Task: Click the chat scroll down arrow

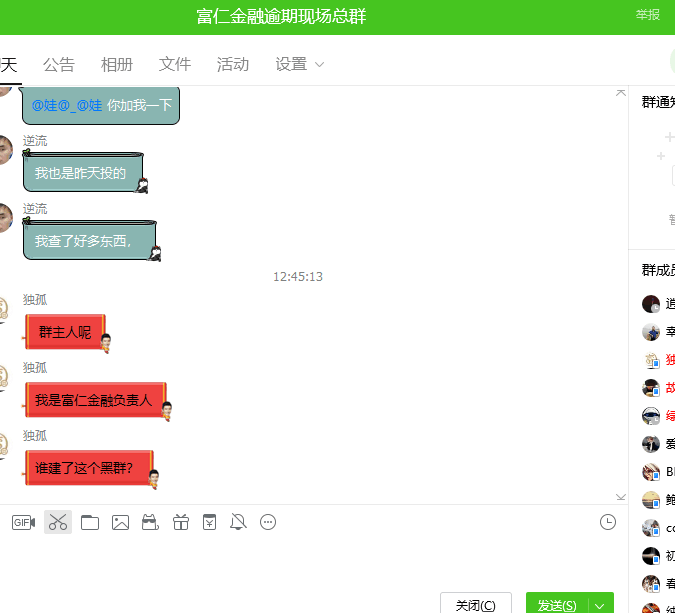Action: (x=620, y=497)
